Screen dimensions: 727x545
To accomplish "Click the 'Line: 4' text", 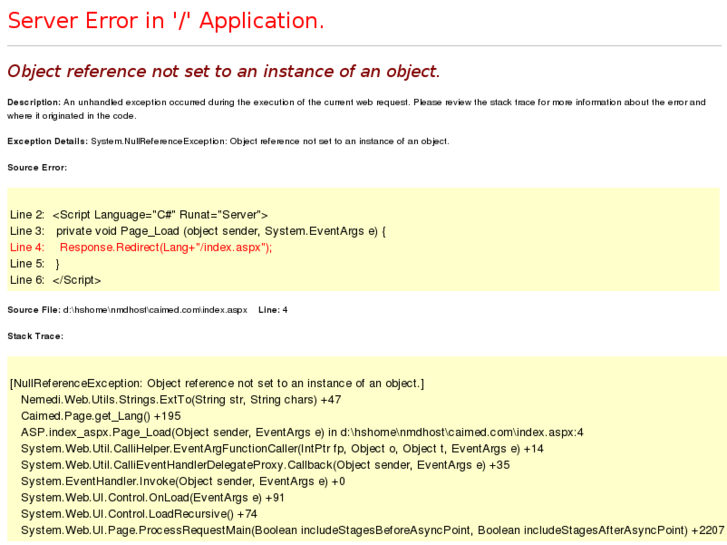I will click(x=273, y=310).
